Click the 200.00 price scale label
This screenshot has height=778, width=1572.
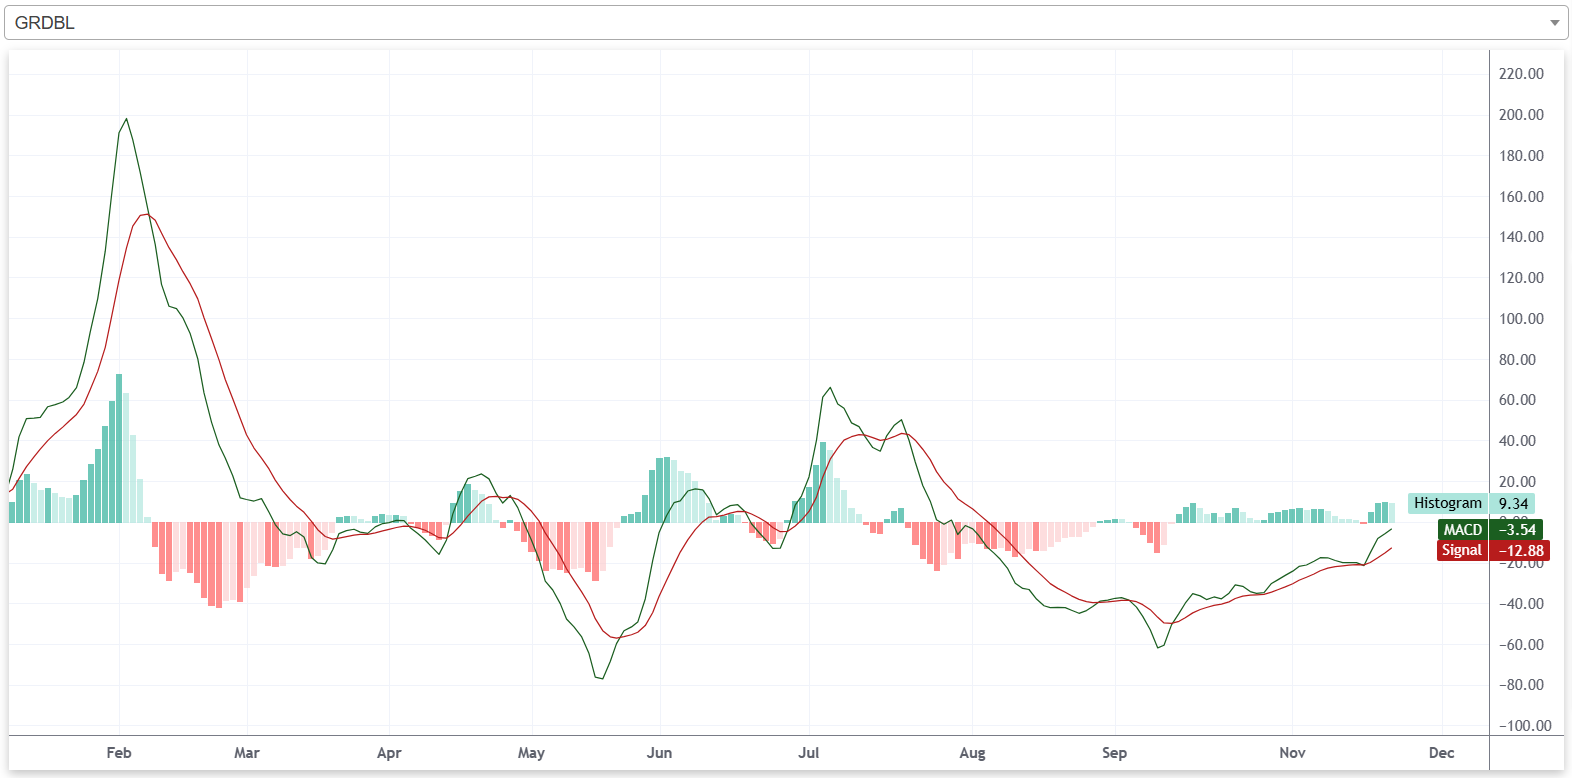click(1521, 115)
